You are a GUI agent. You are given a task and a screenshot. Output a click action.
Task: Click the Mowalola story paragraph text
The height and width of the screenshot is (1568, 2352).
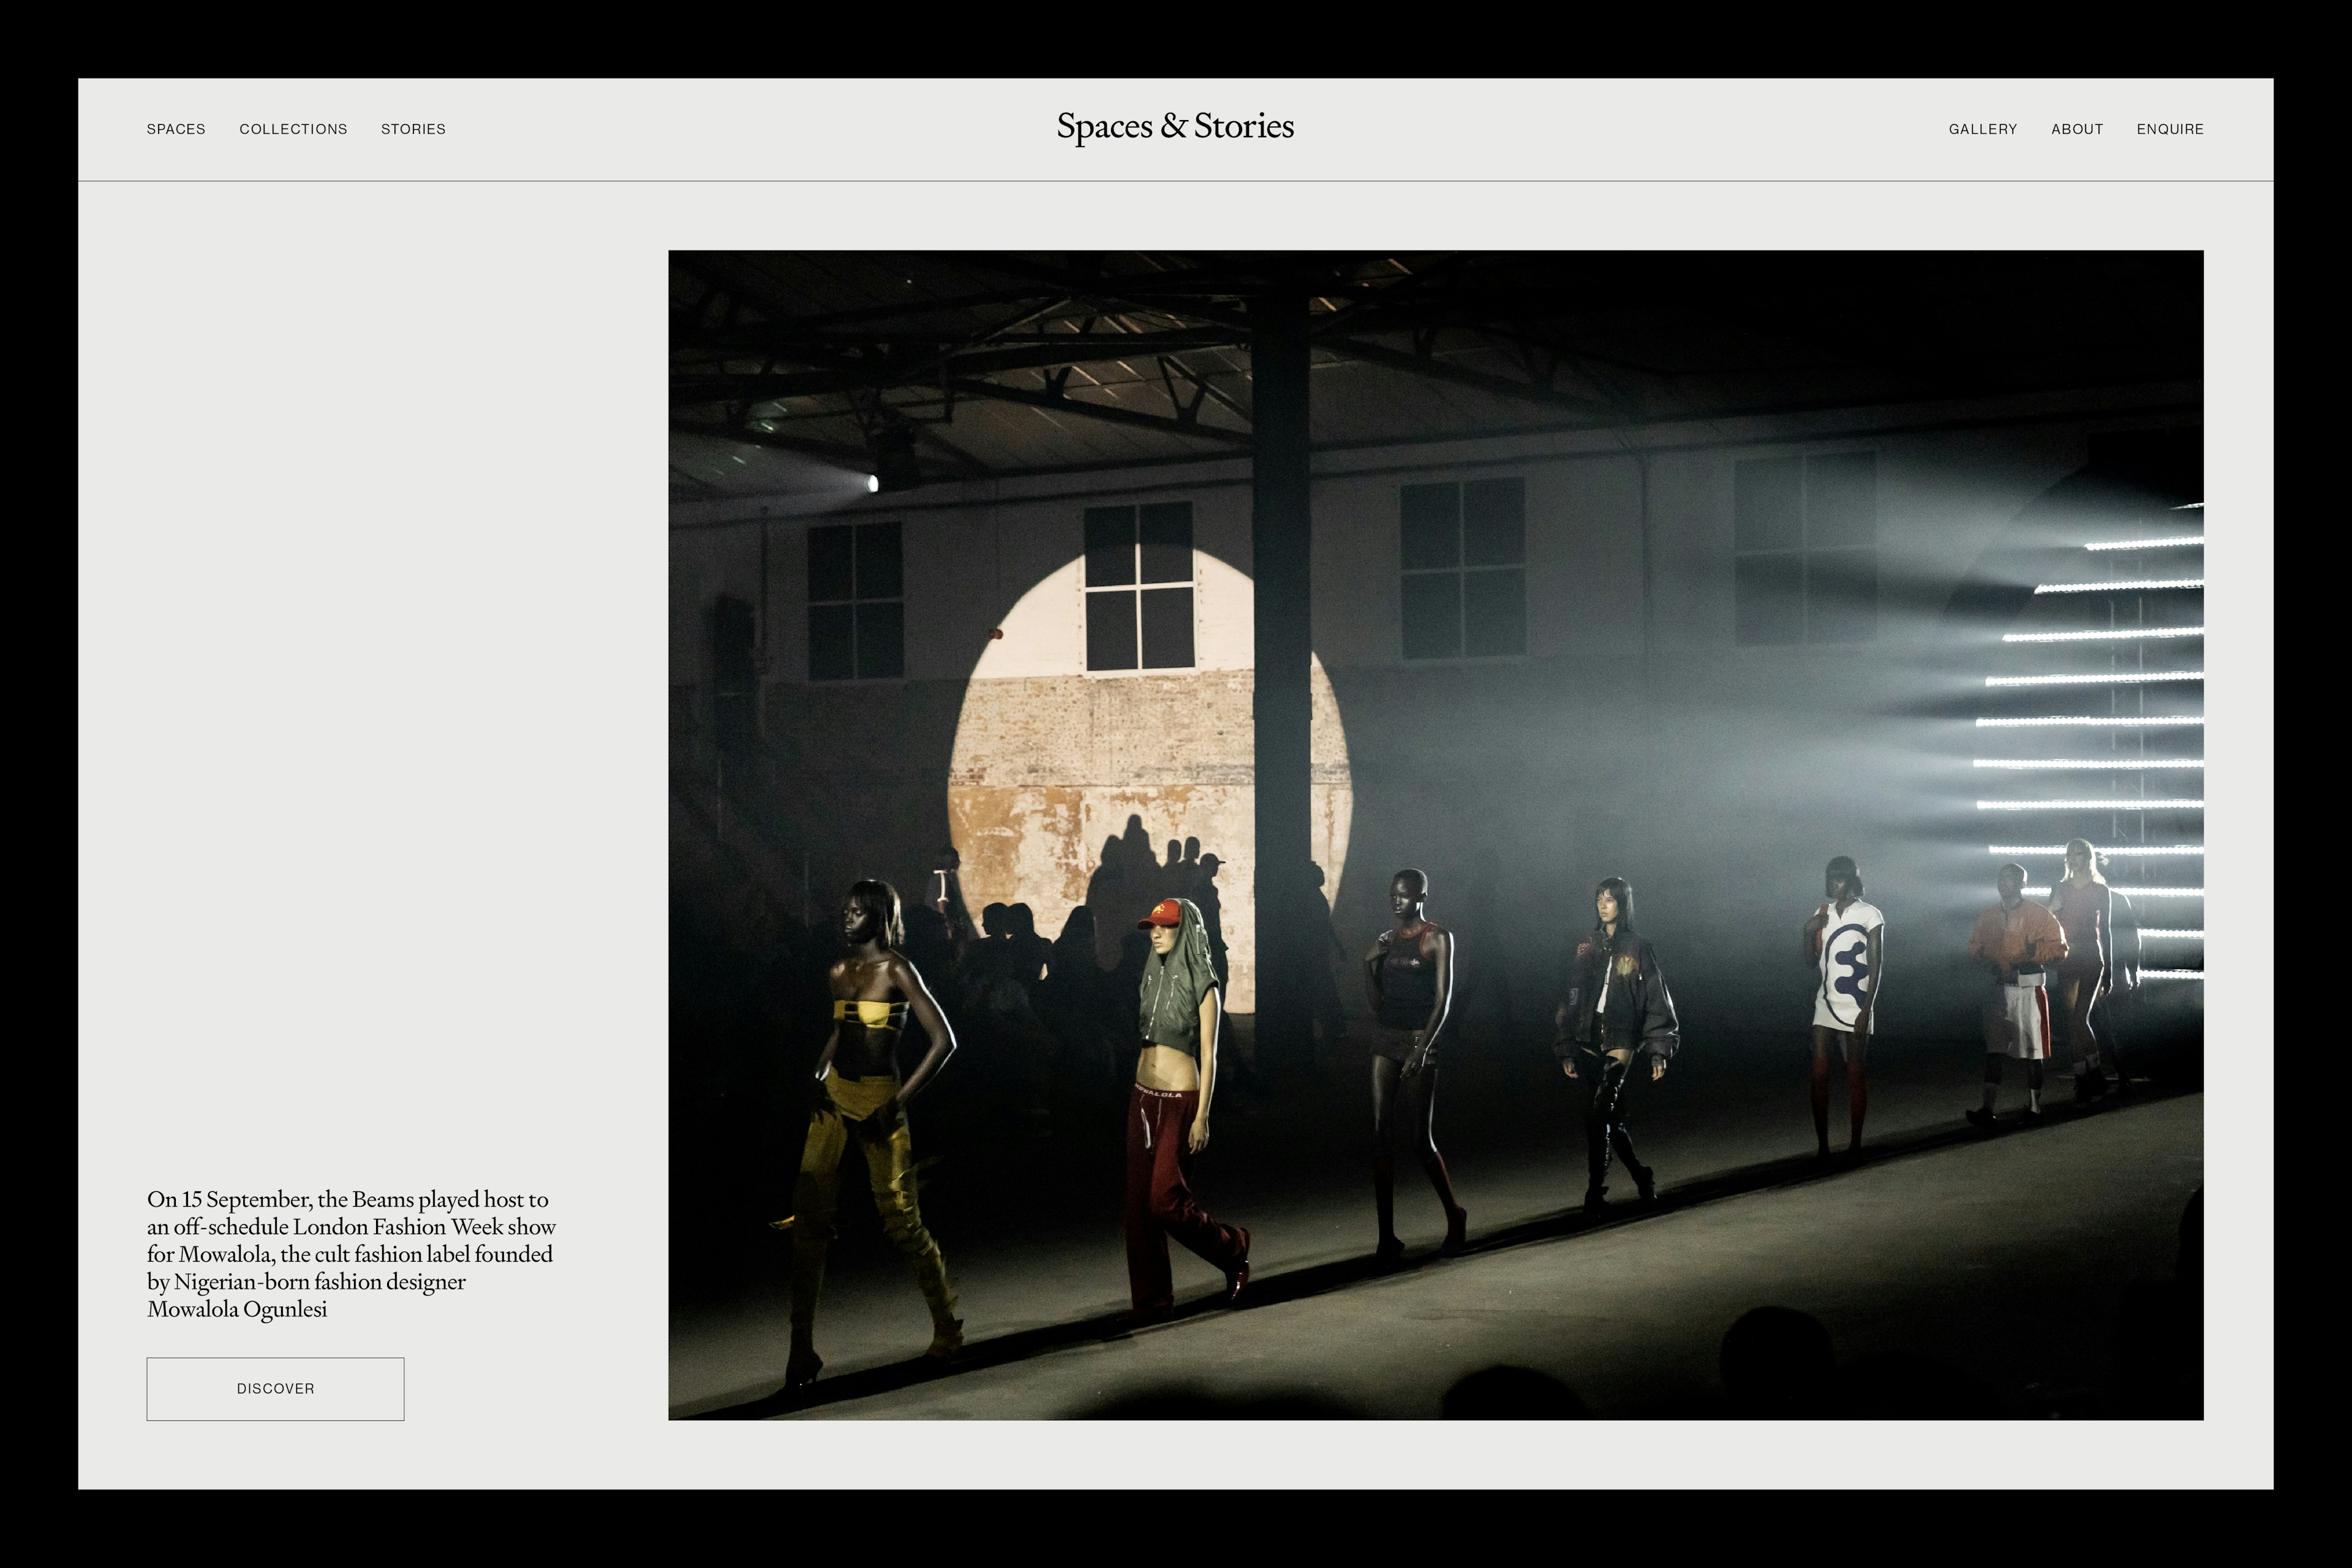point(350,1253)
